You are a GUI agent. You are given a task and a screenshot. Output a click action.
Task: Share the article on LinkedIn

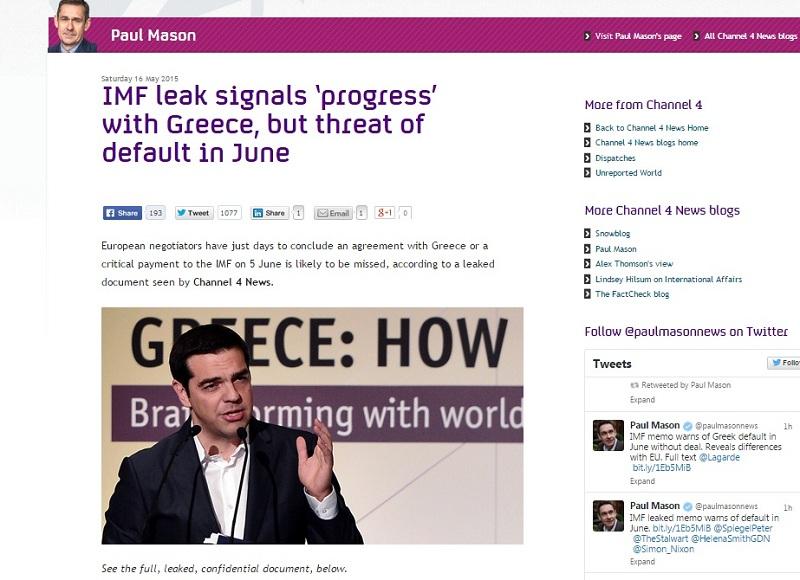[270, 213]
